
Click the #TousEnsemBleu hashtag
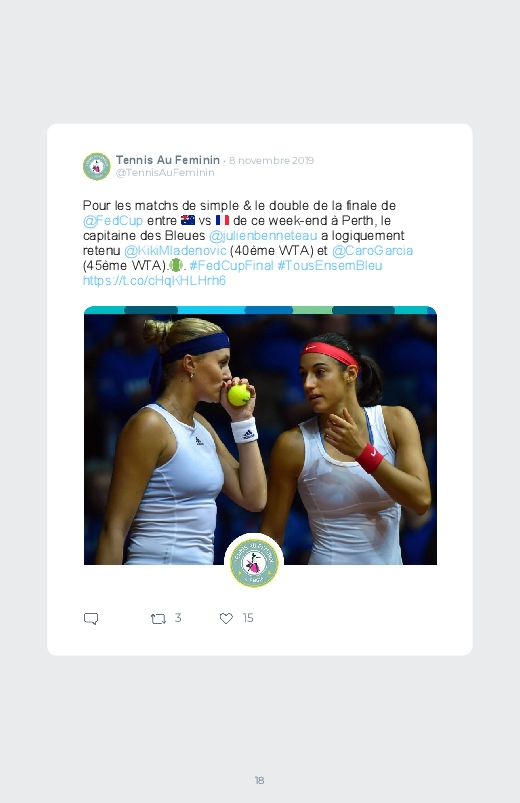[x=330, y=265]
